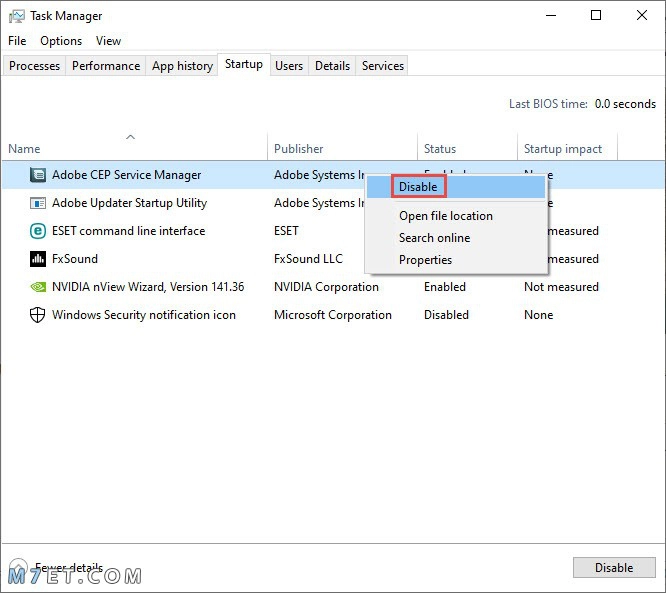Sort by the Status column header
666x593 pixels.
467,146
